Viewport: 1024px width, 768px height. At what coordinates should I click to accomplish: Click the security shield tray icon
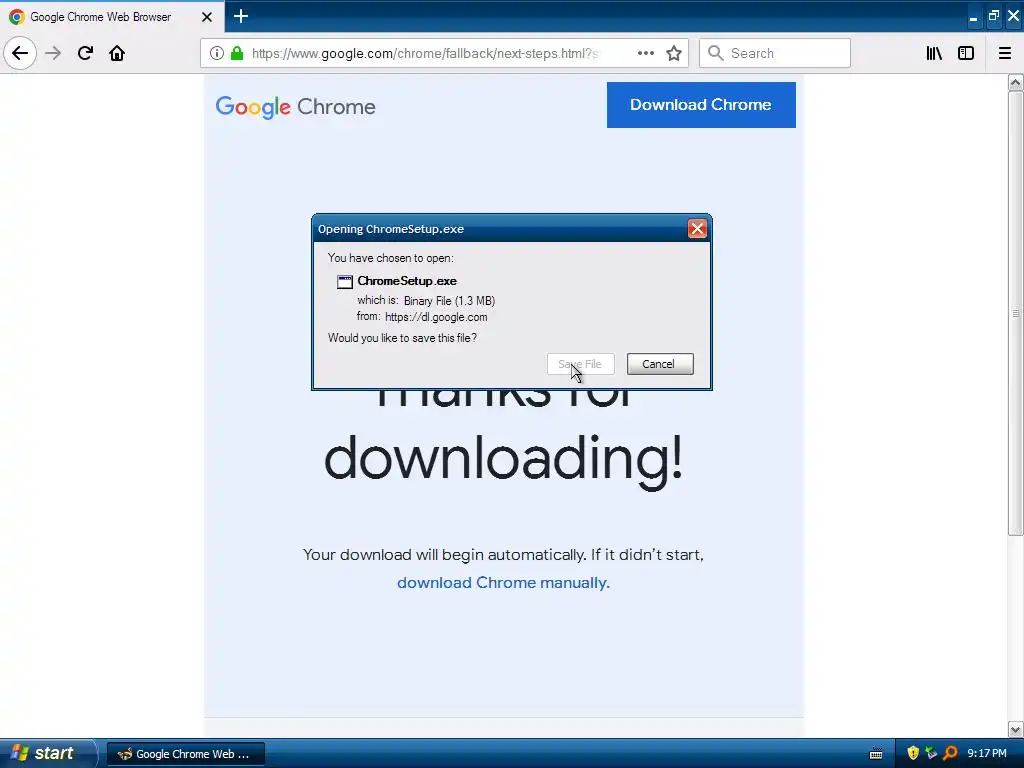912,753
